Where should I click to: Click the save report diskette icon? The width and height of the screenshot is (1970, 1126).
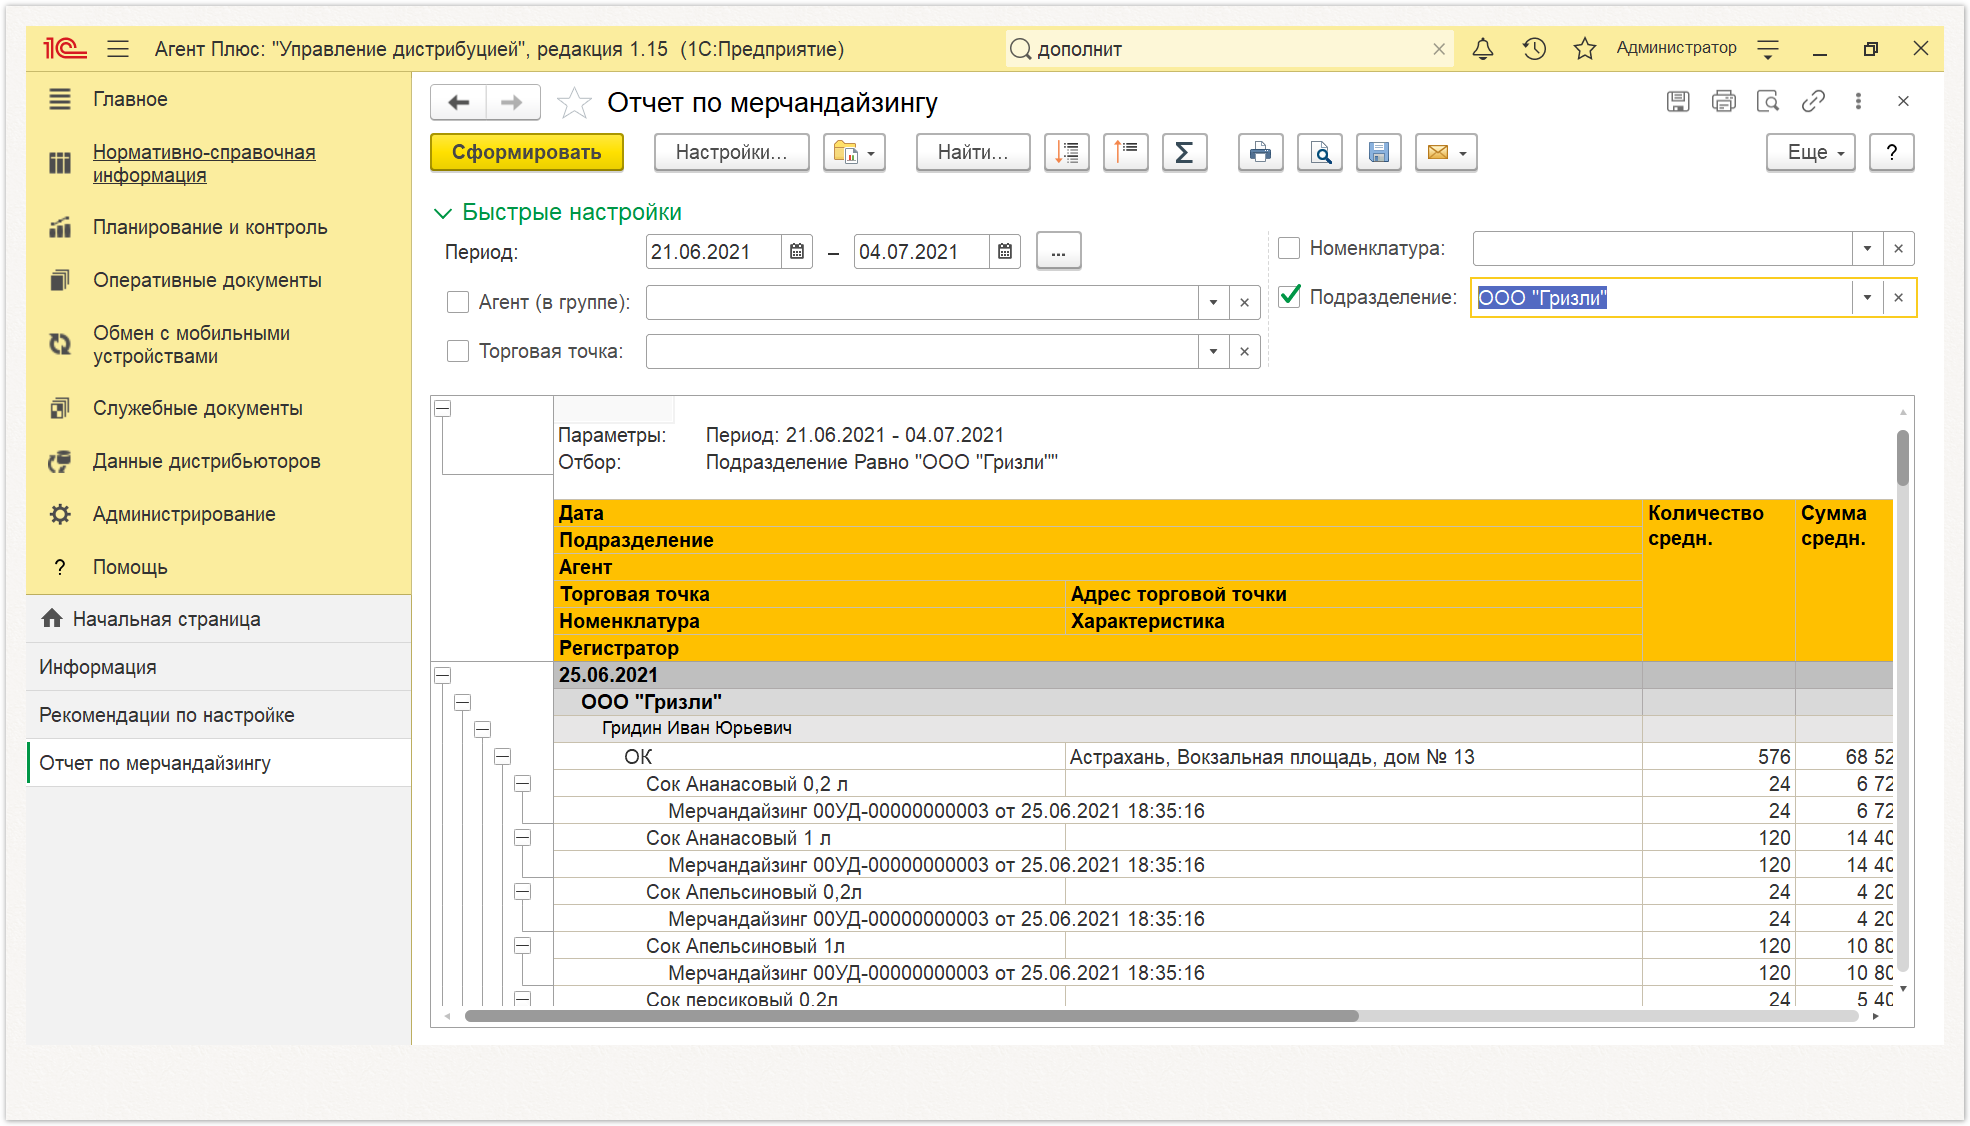[x=1378, y=153]
